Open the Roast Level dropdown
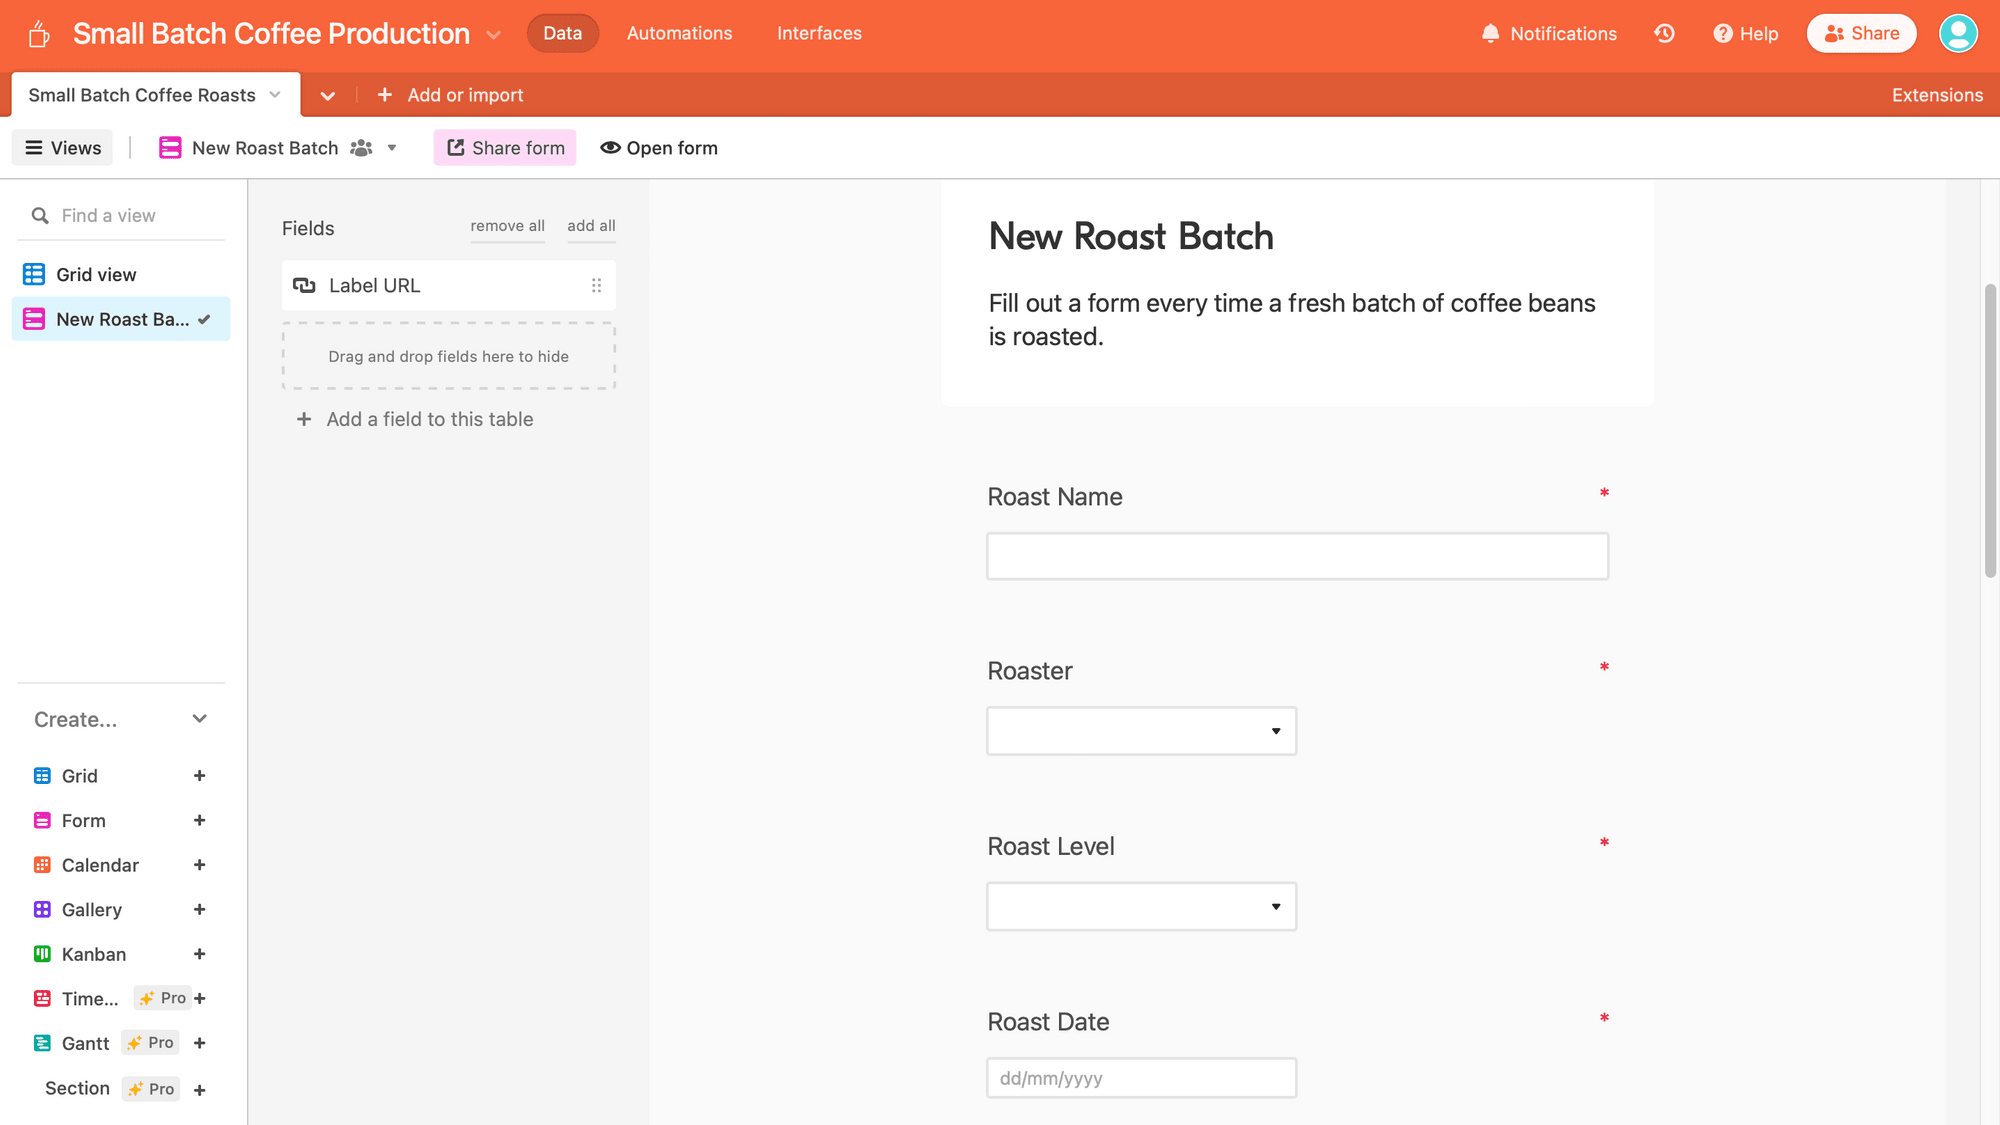 pos(1141,906)
